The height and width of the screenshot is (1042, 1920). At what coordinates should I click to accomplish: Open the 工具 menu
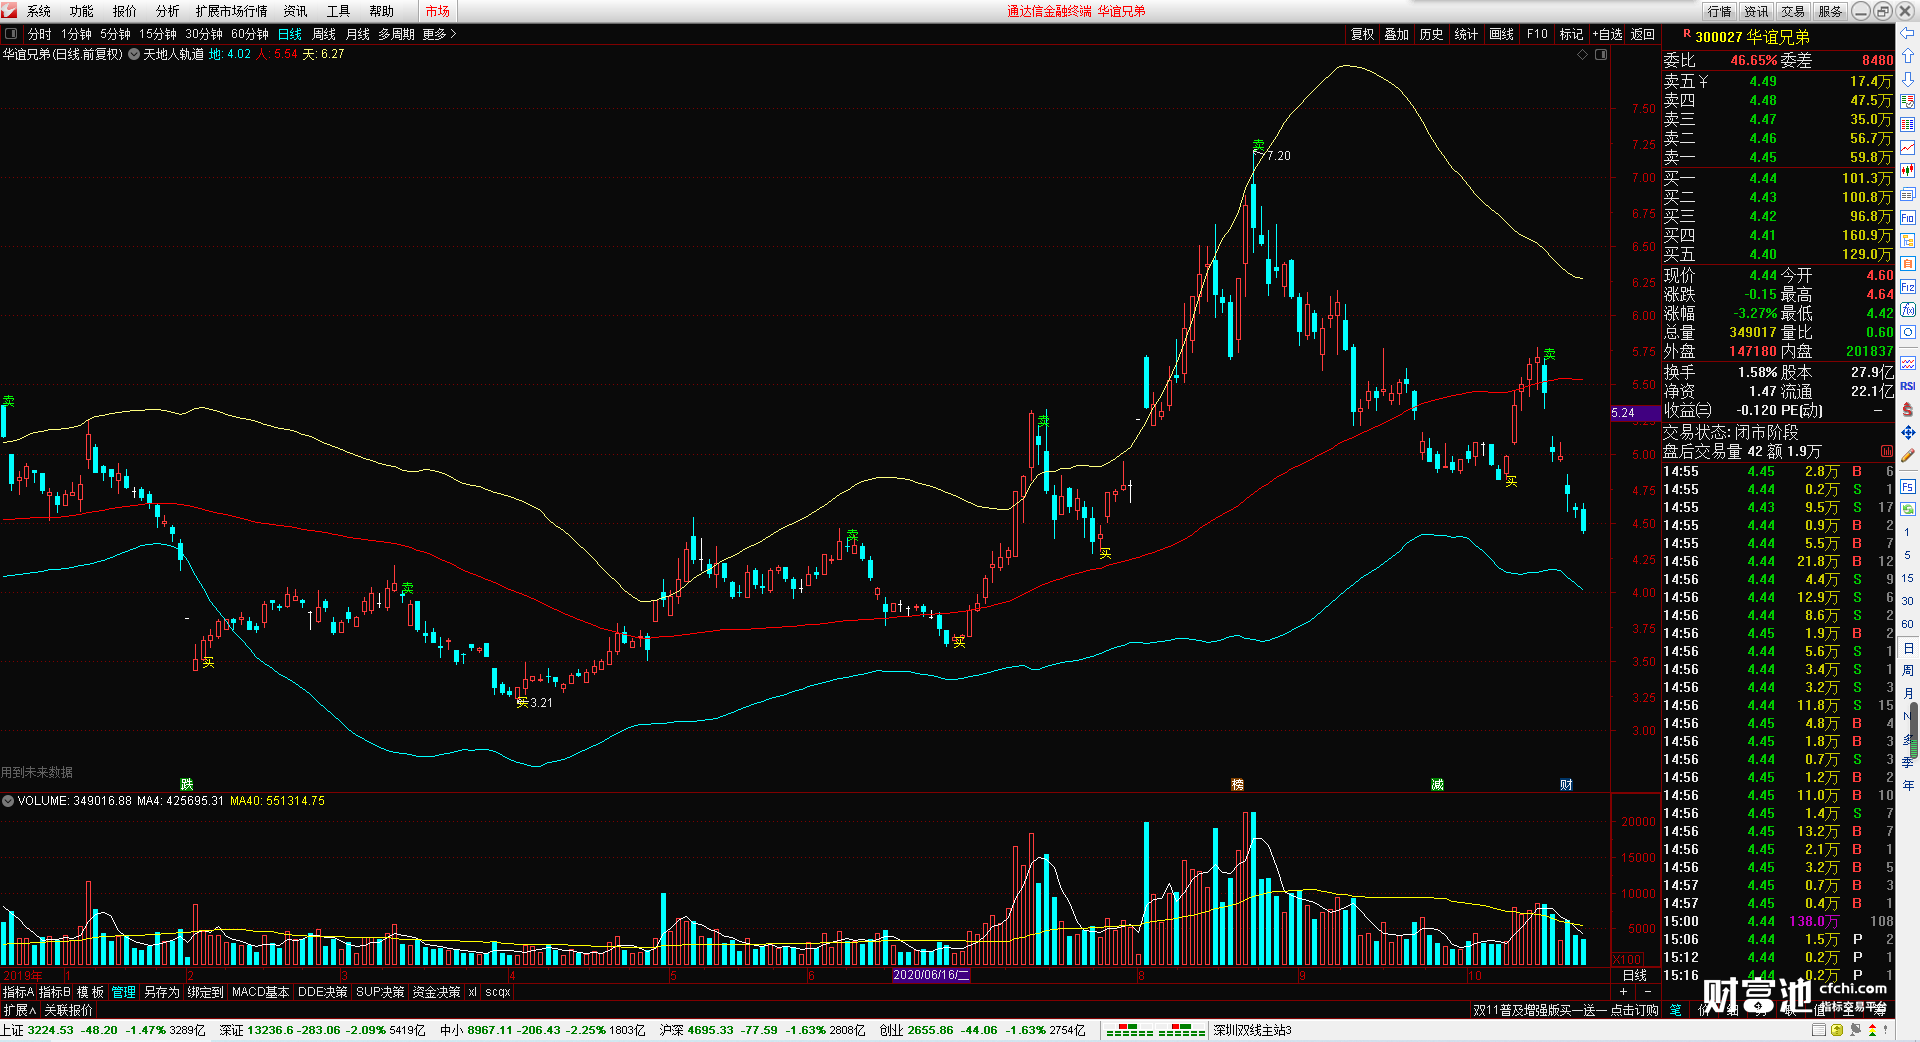click(338, 11)
